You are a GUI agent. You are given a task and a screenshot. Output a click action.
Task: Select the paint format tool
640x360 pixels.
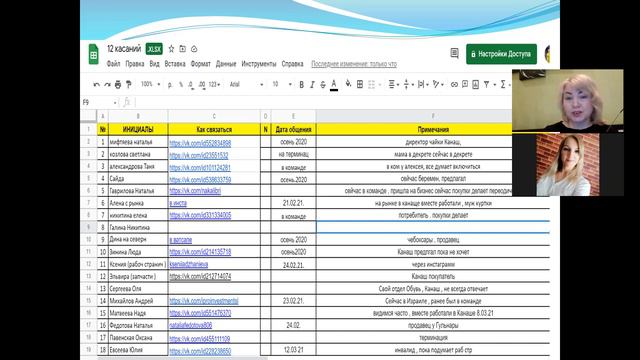click(x=129, y=84)
